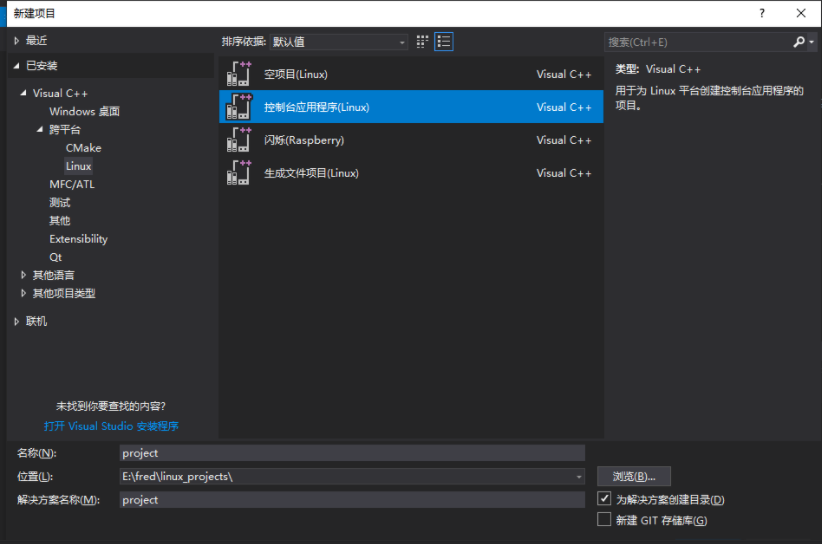822x544 pixels.
Task: Enable 新建 GIT 存储库 checkbox
Action: pyautogui.click(x=604, y=519)
